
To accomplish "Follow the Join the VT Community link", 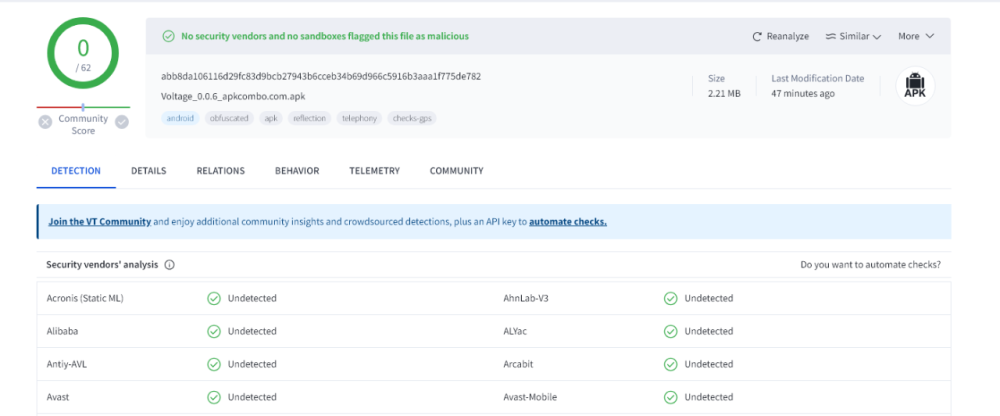I will 99,222.
